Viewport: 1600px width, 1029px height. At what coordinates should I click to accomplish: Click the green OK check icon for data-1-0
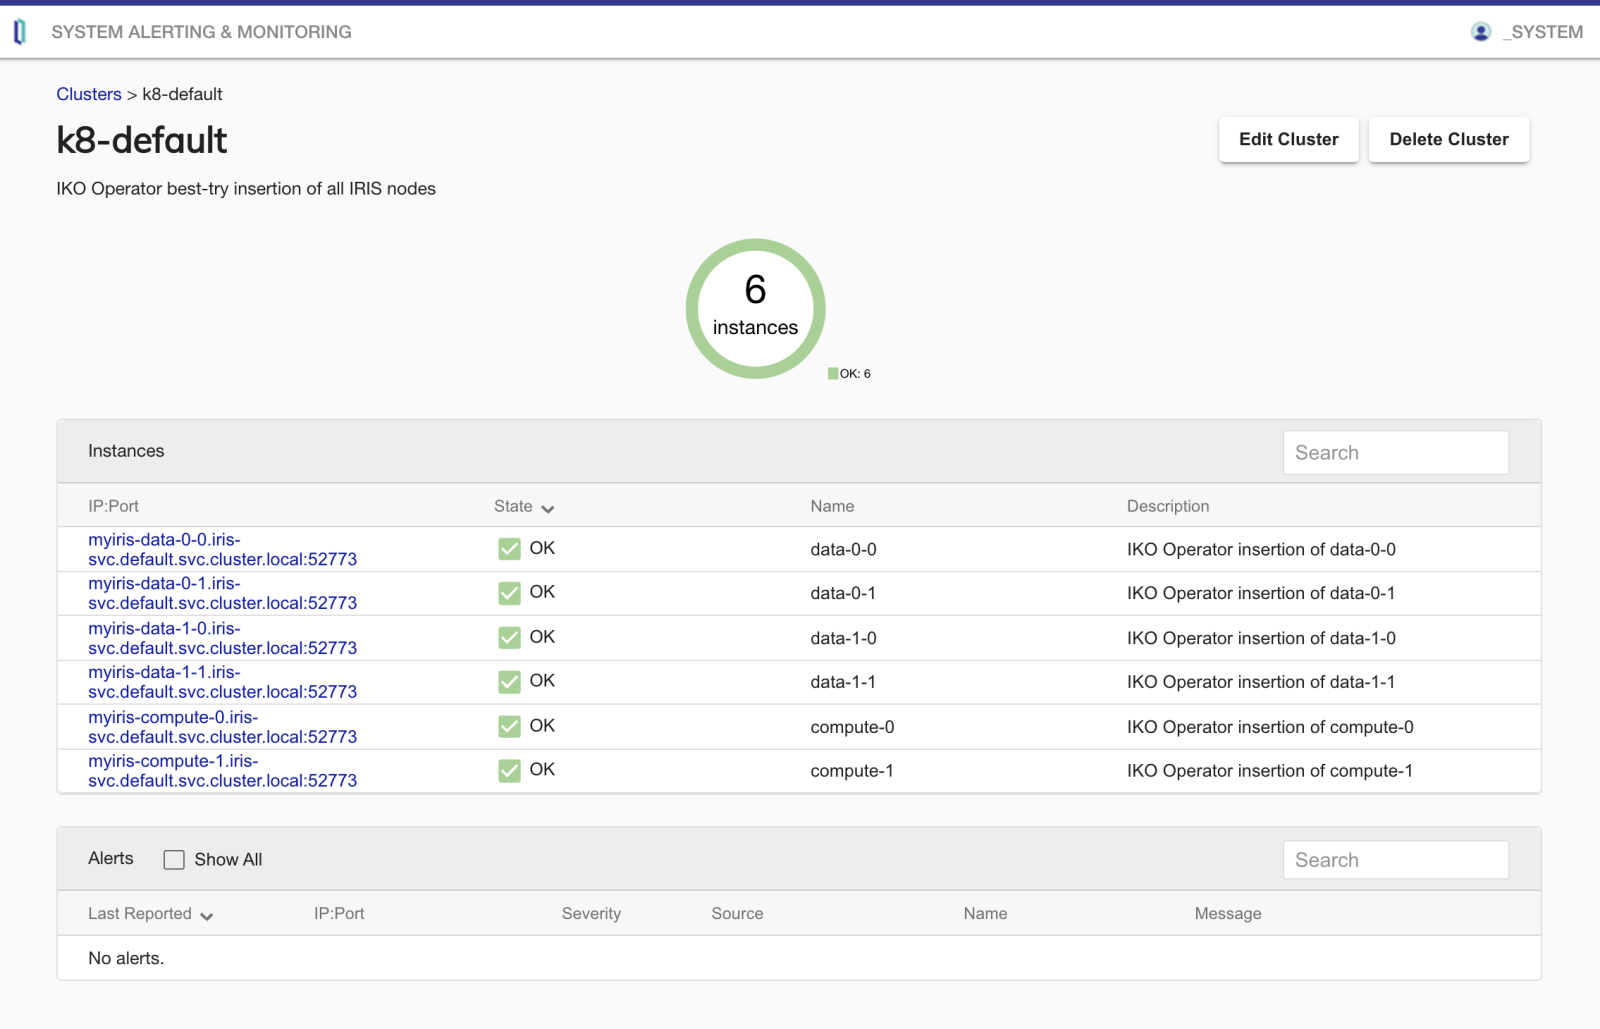509,638
